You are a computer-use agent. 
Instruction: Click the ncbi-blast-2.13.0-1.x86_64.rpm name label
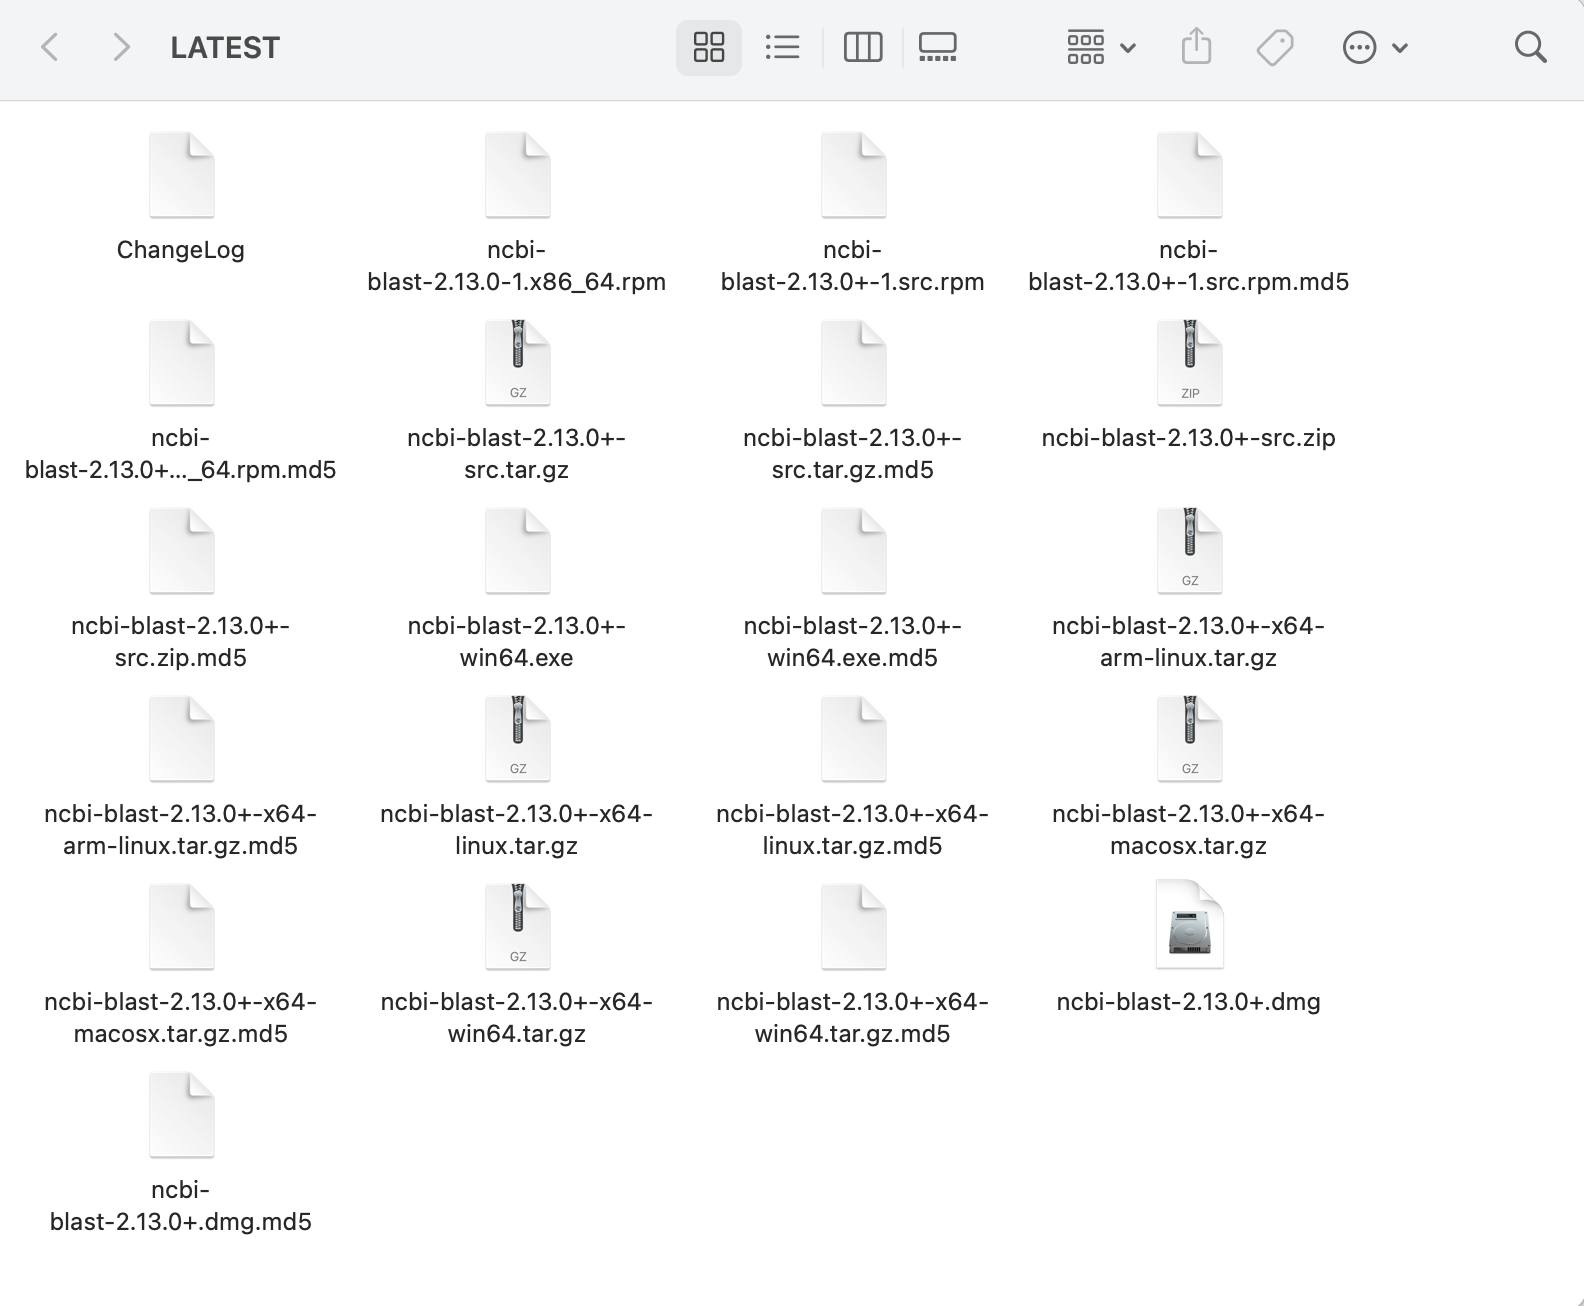coord(517,266)
